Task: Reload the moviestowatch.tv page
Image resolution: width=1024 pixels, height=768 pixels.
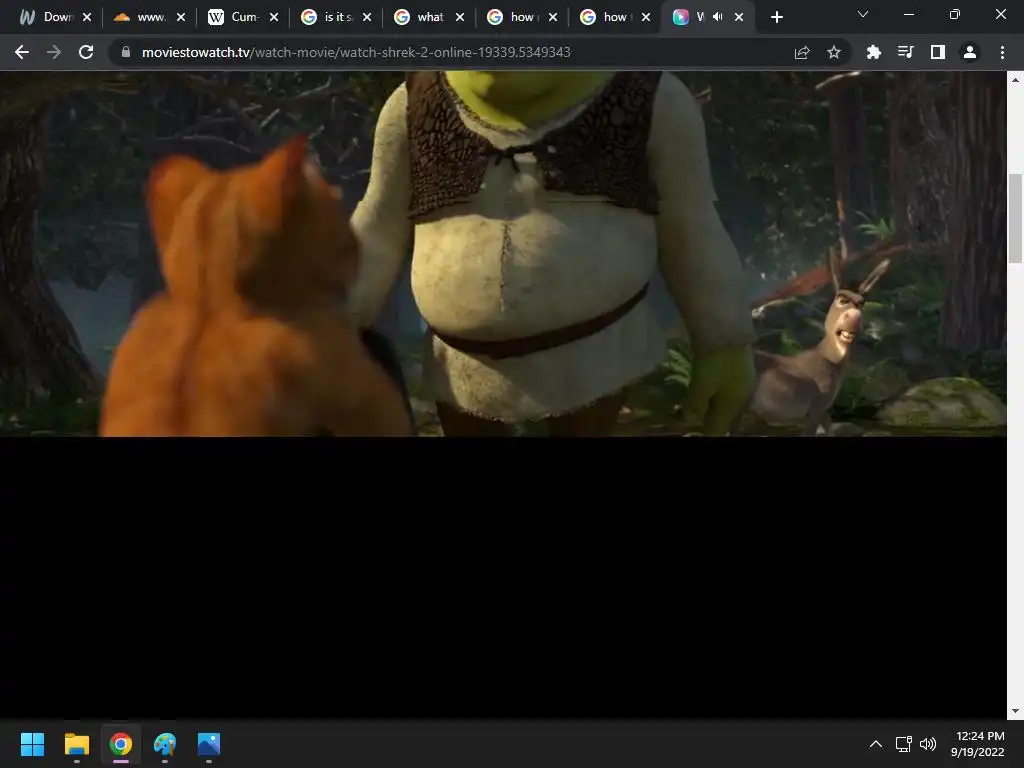Action: pos(86,52)
